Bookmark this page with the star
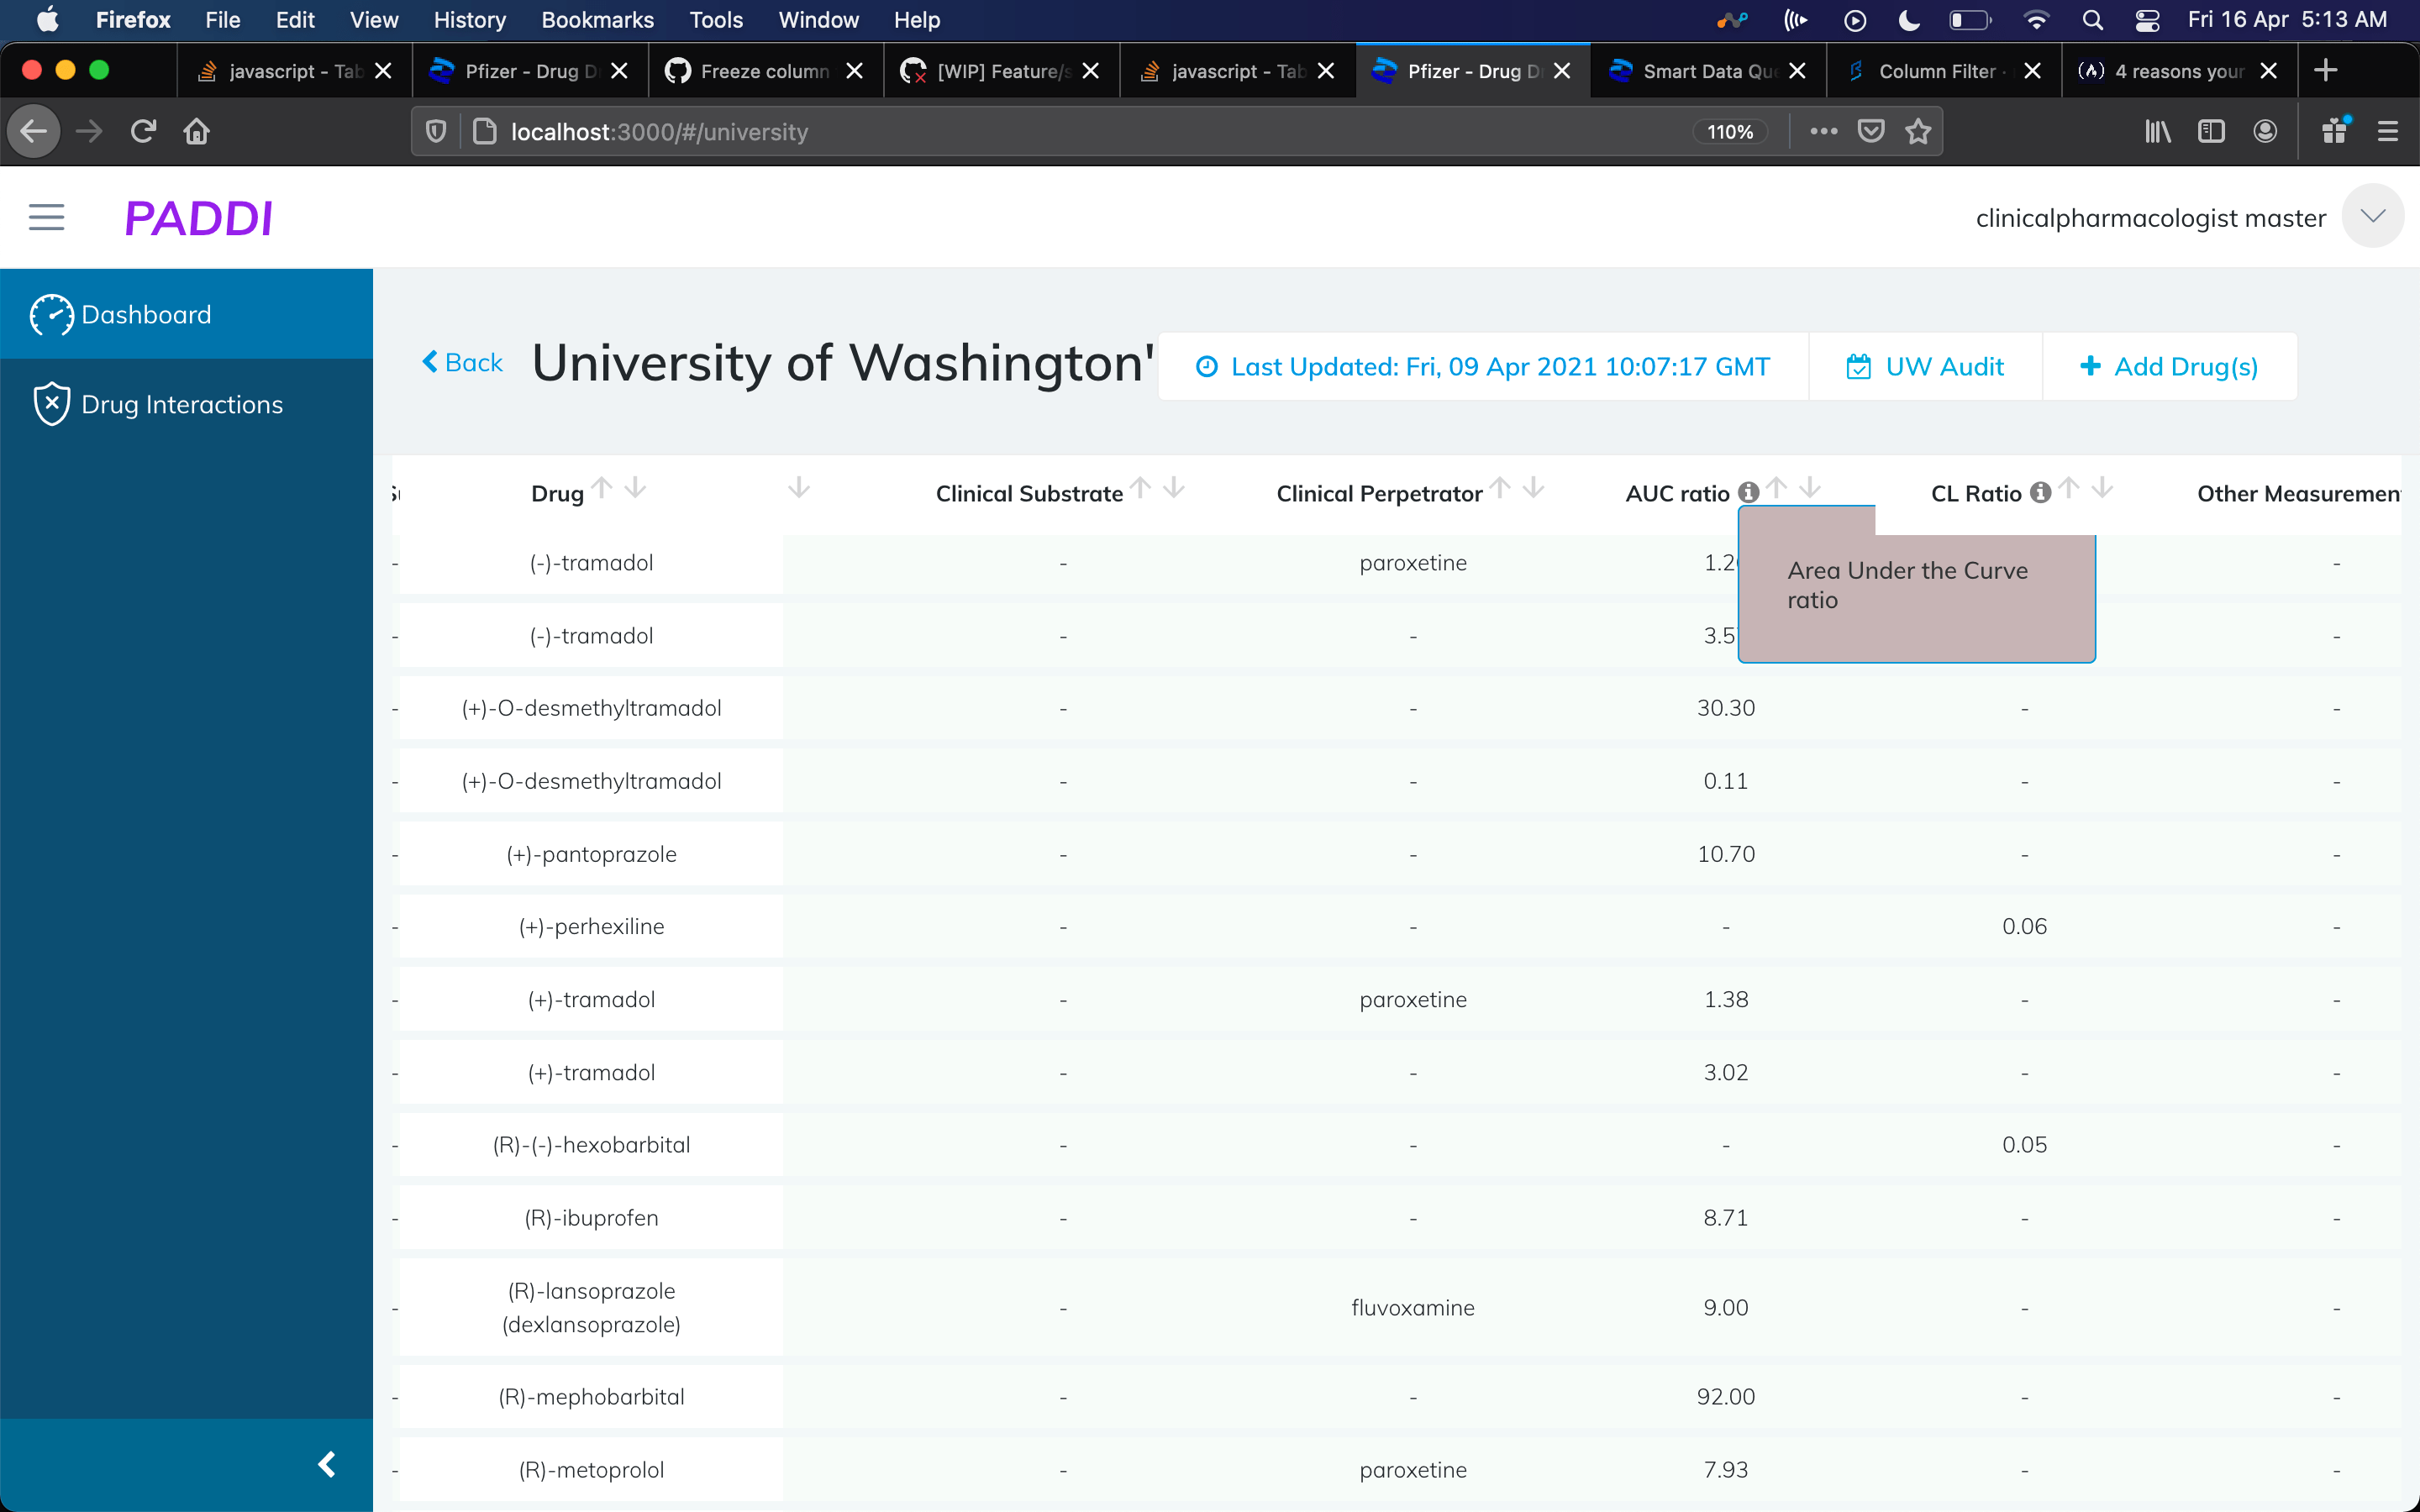The image size is (2420, 1512). pos(1918,131)
